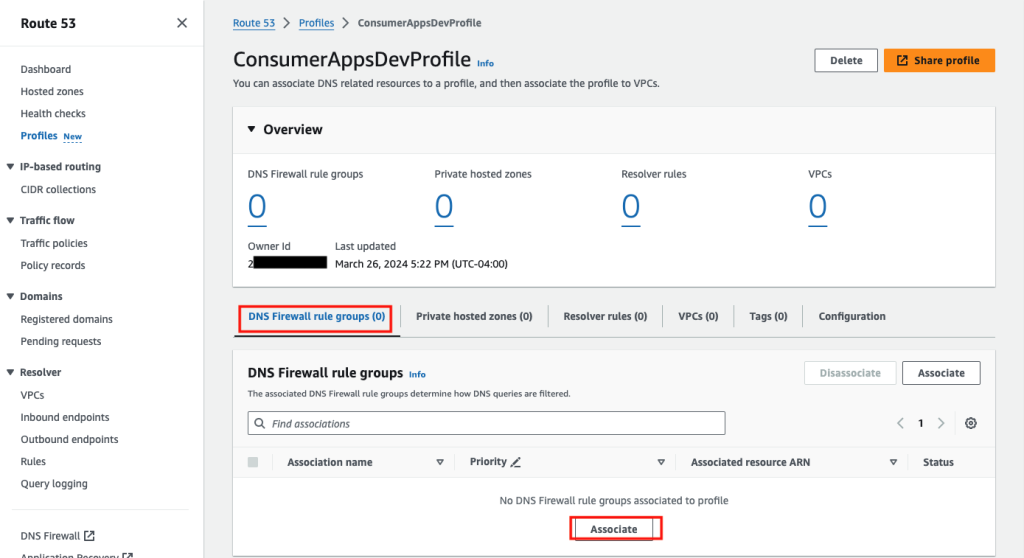Viewport: 1024px width, 558px height.
Task: Open CIDR collections in the sidebar
Action: [58, 189]
